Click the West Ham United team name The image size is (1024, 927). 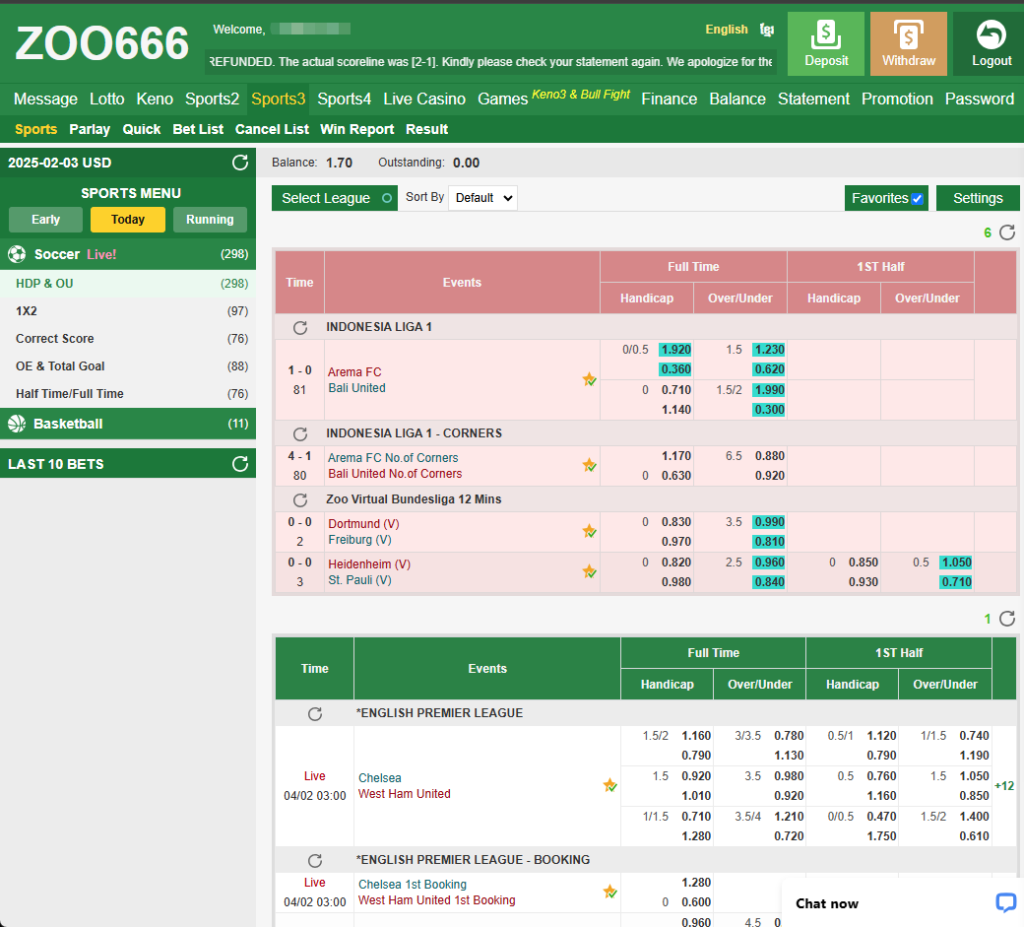pyautogui.click(x=404, y=794)
